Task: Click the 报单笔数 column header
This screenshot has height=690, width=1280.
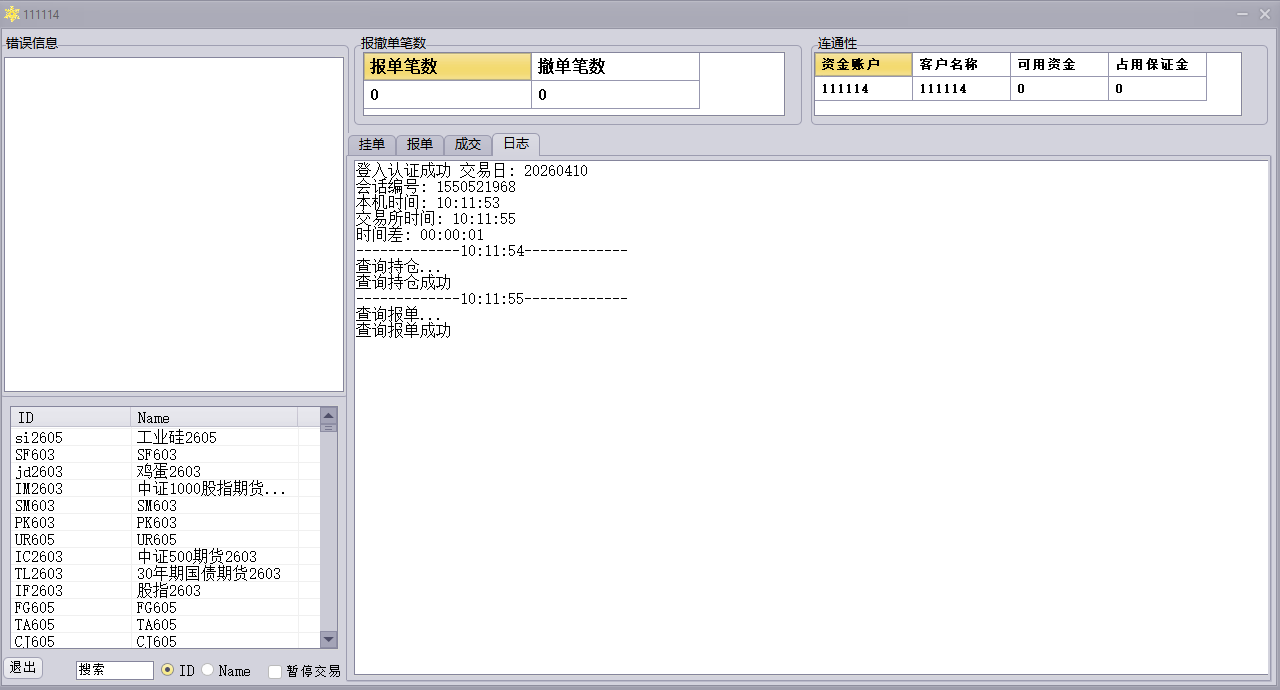Action: [447, 67]
